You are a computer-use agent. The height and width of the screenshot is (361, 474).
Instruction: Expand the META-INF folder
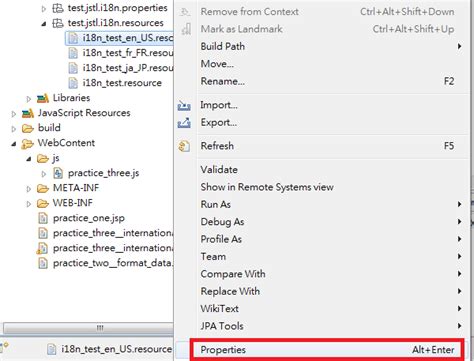tap(29, 189)
